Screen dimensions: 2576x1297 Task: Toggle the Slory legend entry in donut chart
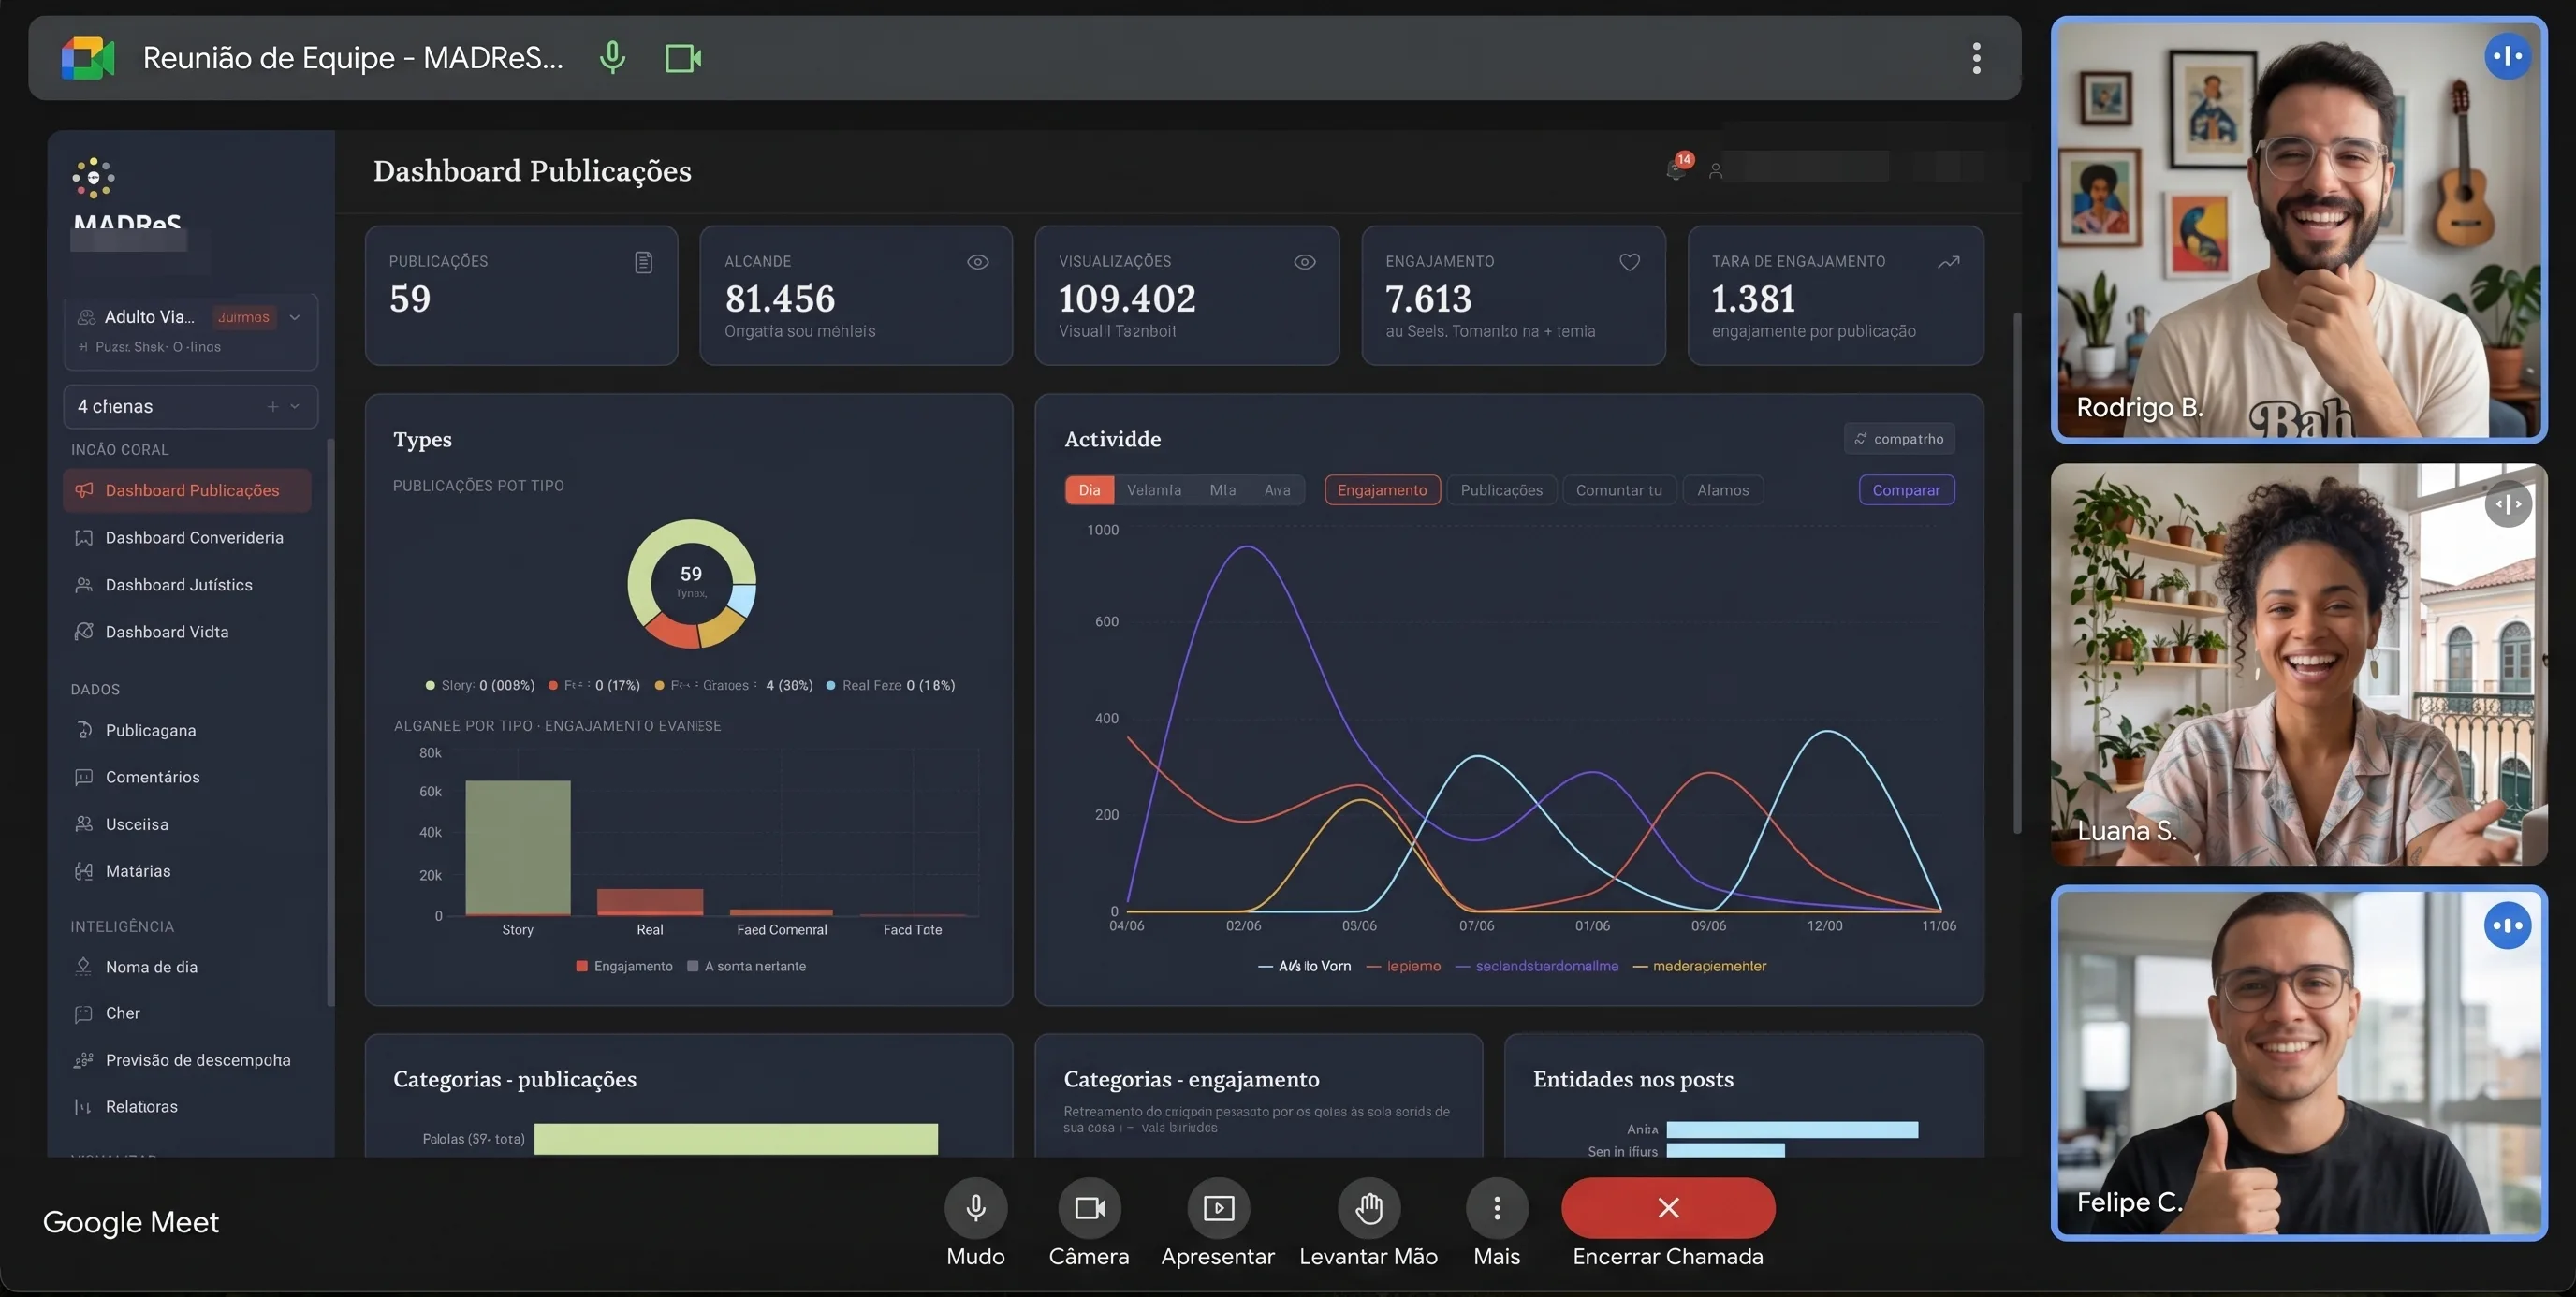pos(480,685)
